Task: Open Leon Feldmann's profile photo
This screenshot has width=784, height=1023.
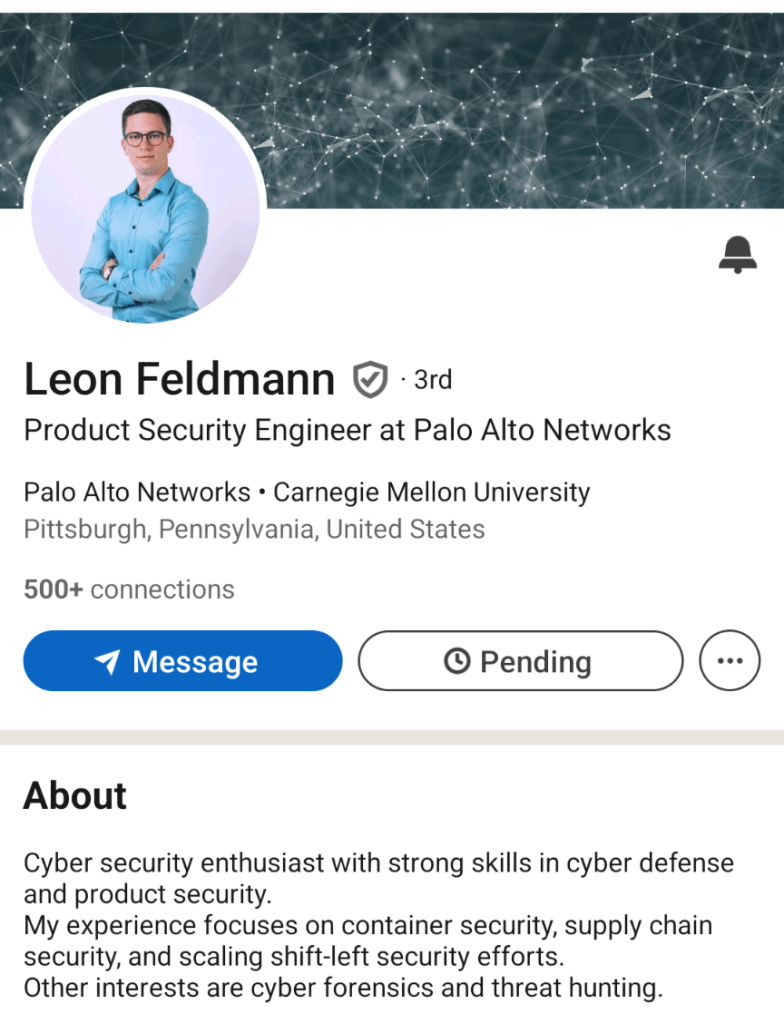Action: (x=146, y=208)
